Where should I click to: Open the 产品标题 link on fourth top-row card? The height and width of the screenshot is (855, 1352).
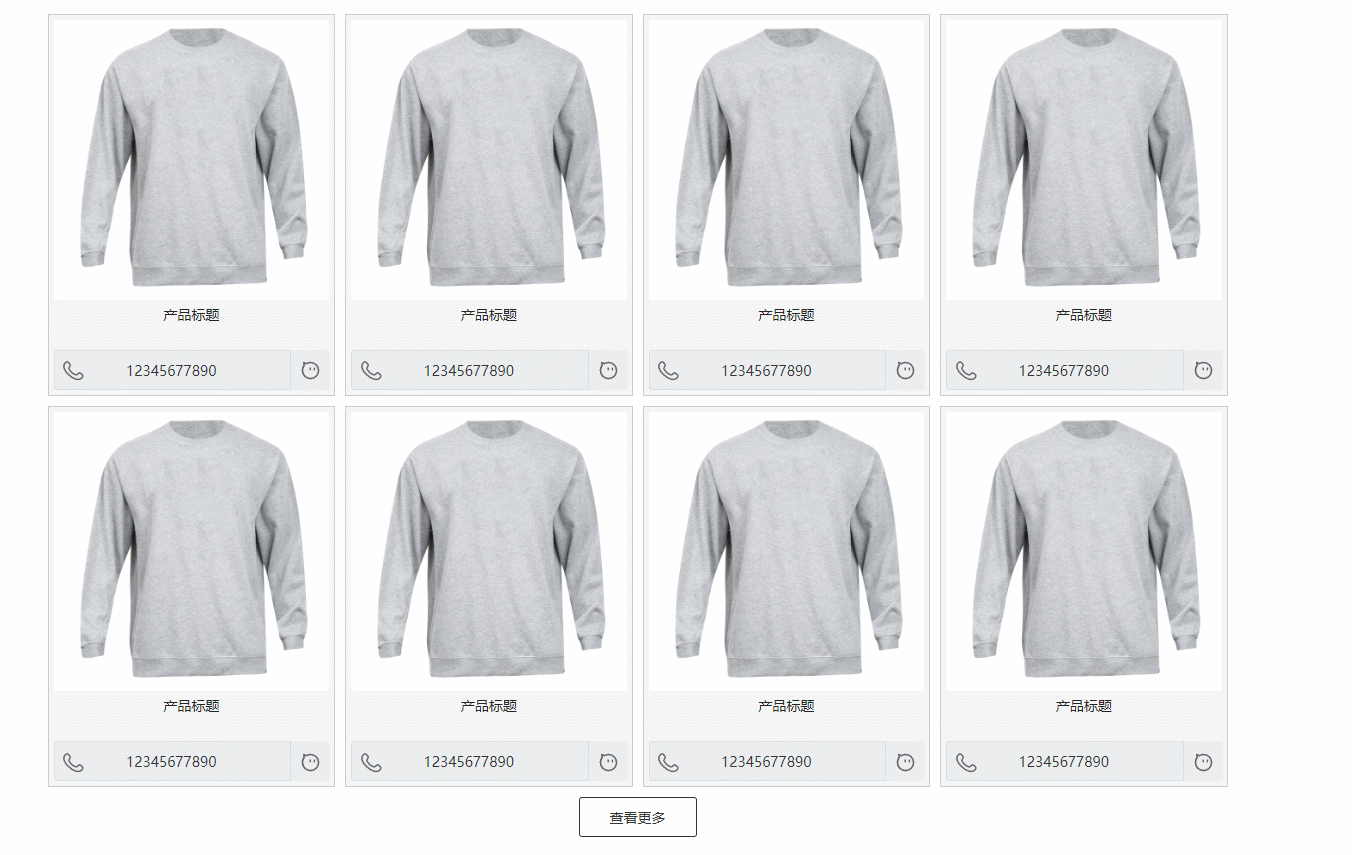pyautogui.click(x=1084, y=315)
